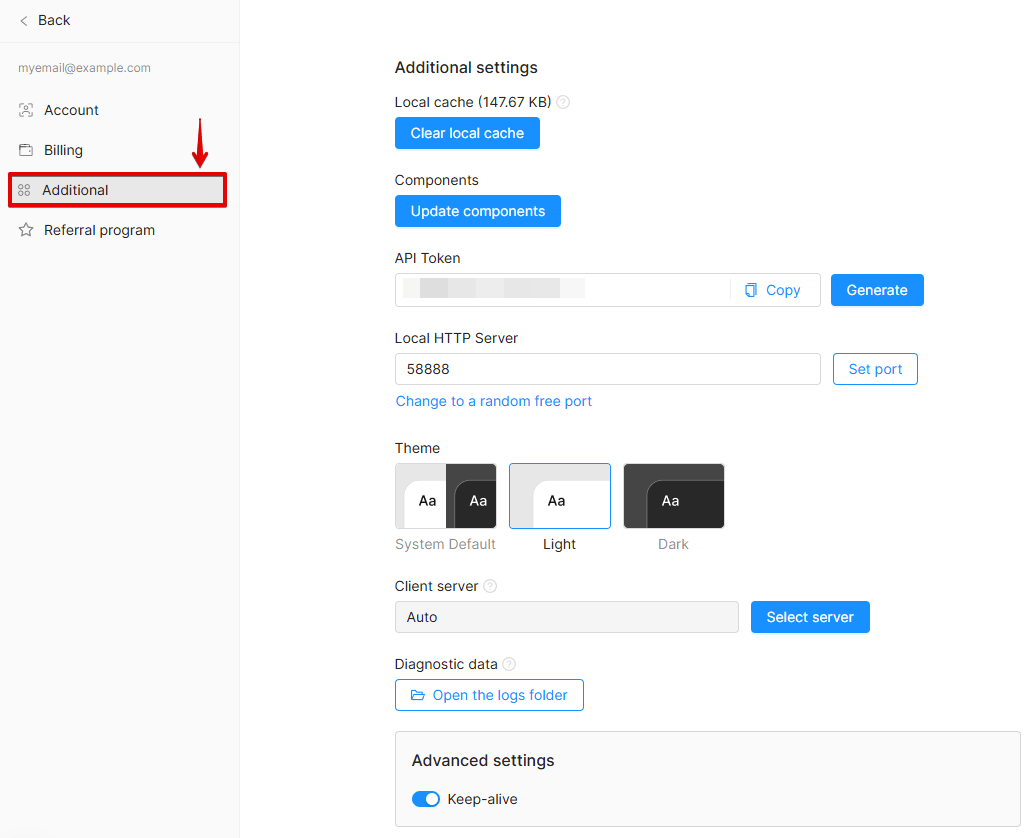Choose the Light theme
Image resolution: width=1031 pixels, height=838 pixels.
(x=560, y=496)
